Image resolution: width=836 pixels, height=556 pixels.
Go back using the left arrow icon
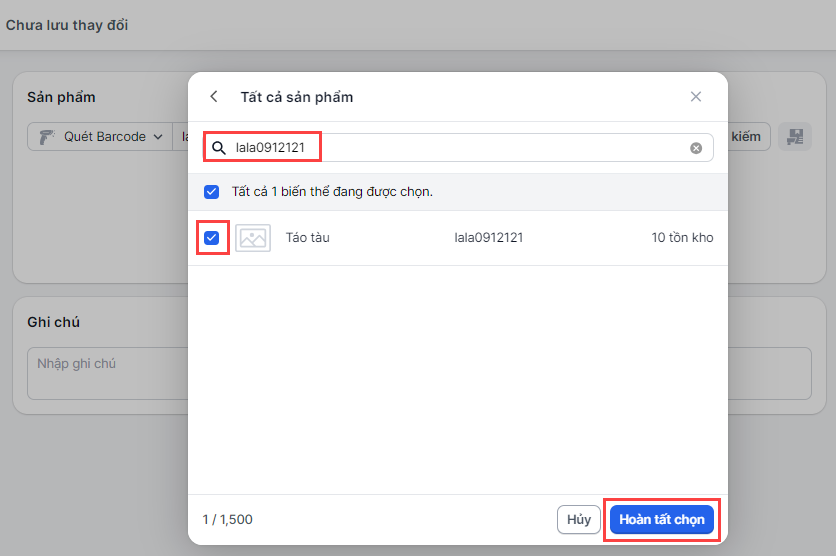[214, 96]
